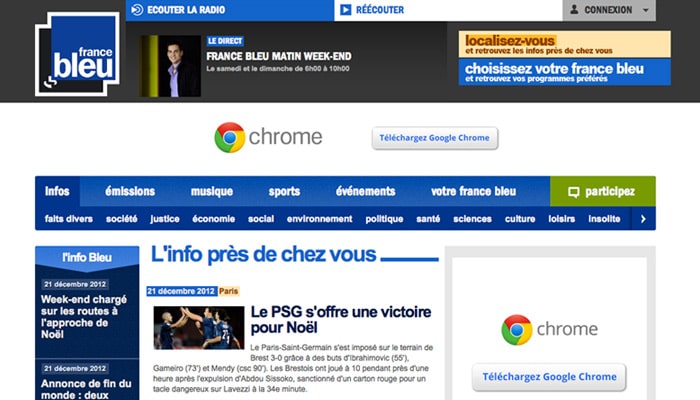Select the musique menu tab
Viewport: 700px width, 400px height.
tap(212, 192)
